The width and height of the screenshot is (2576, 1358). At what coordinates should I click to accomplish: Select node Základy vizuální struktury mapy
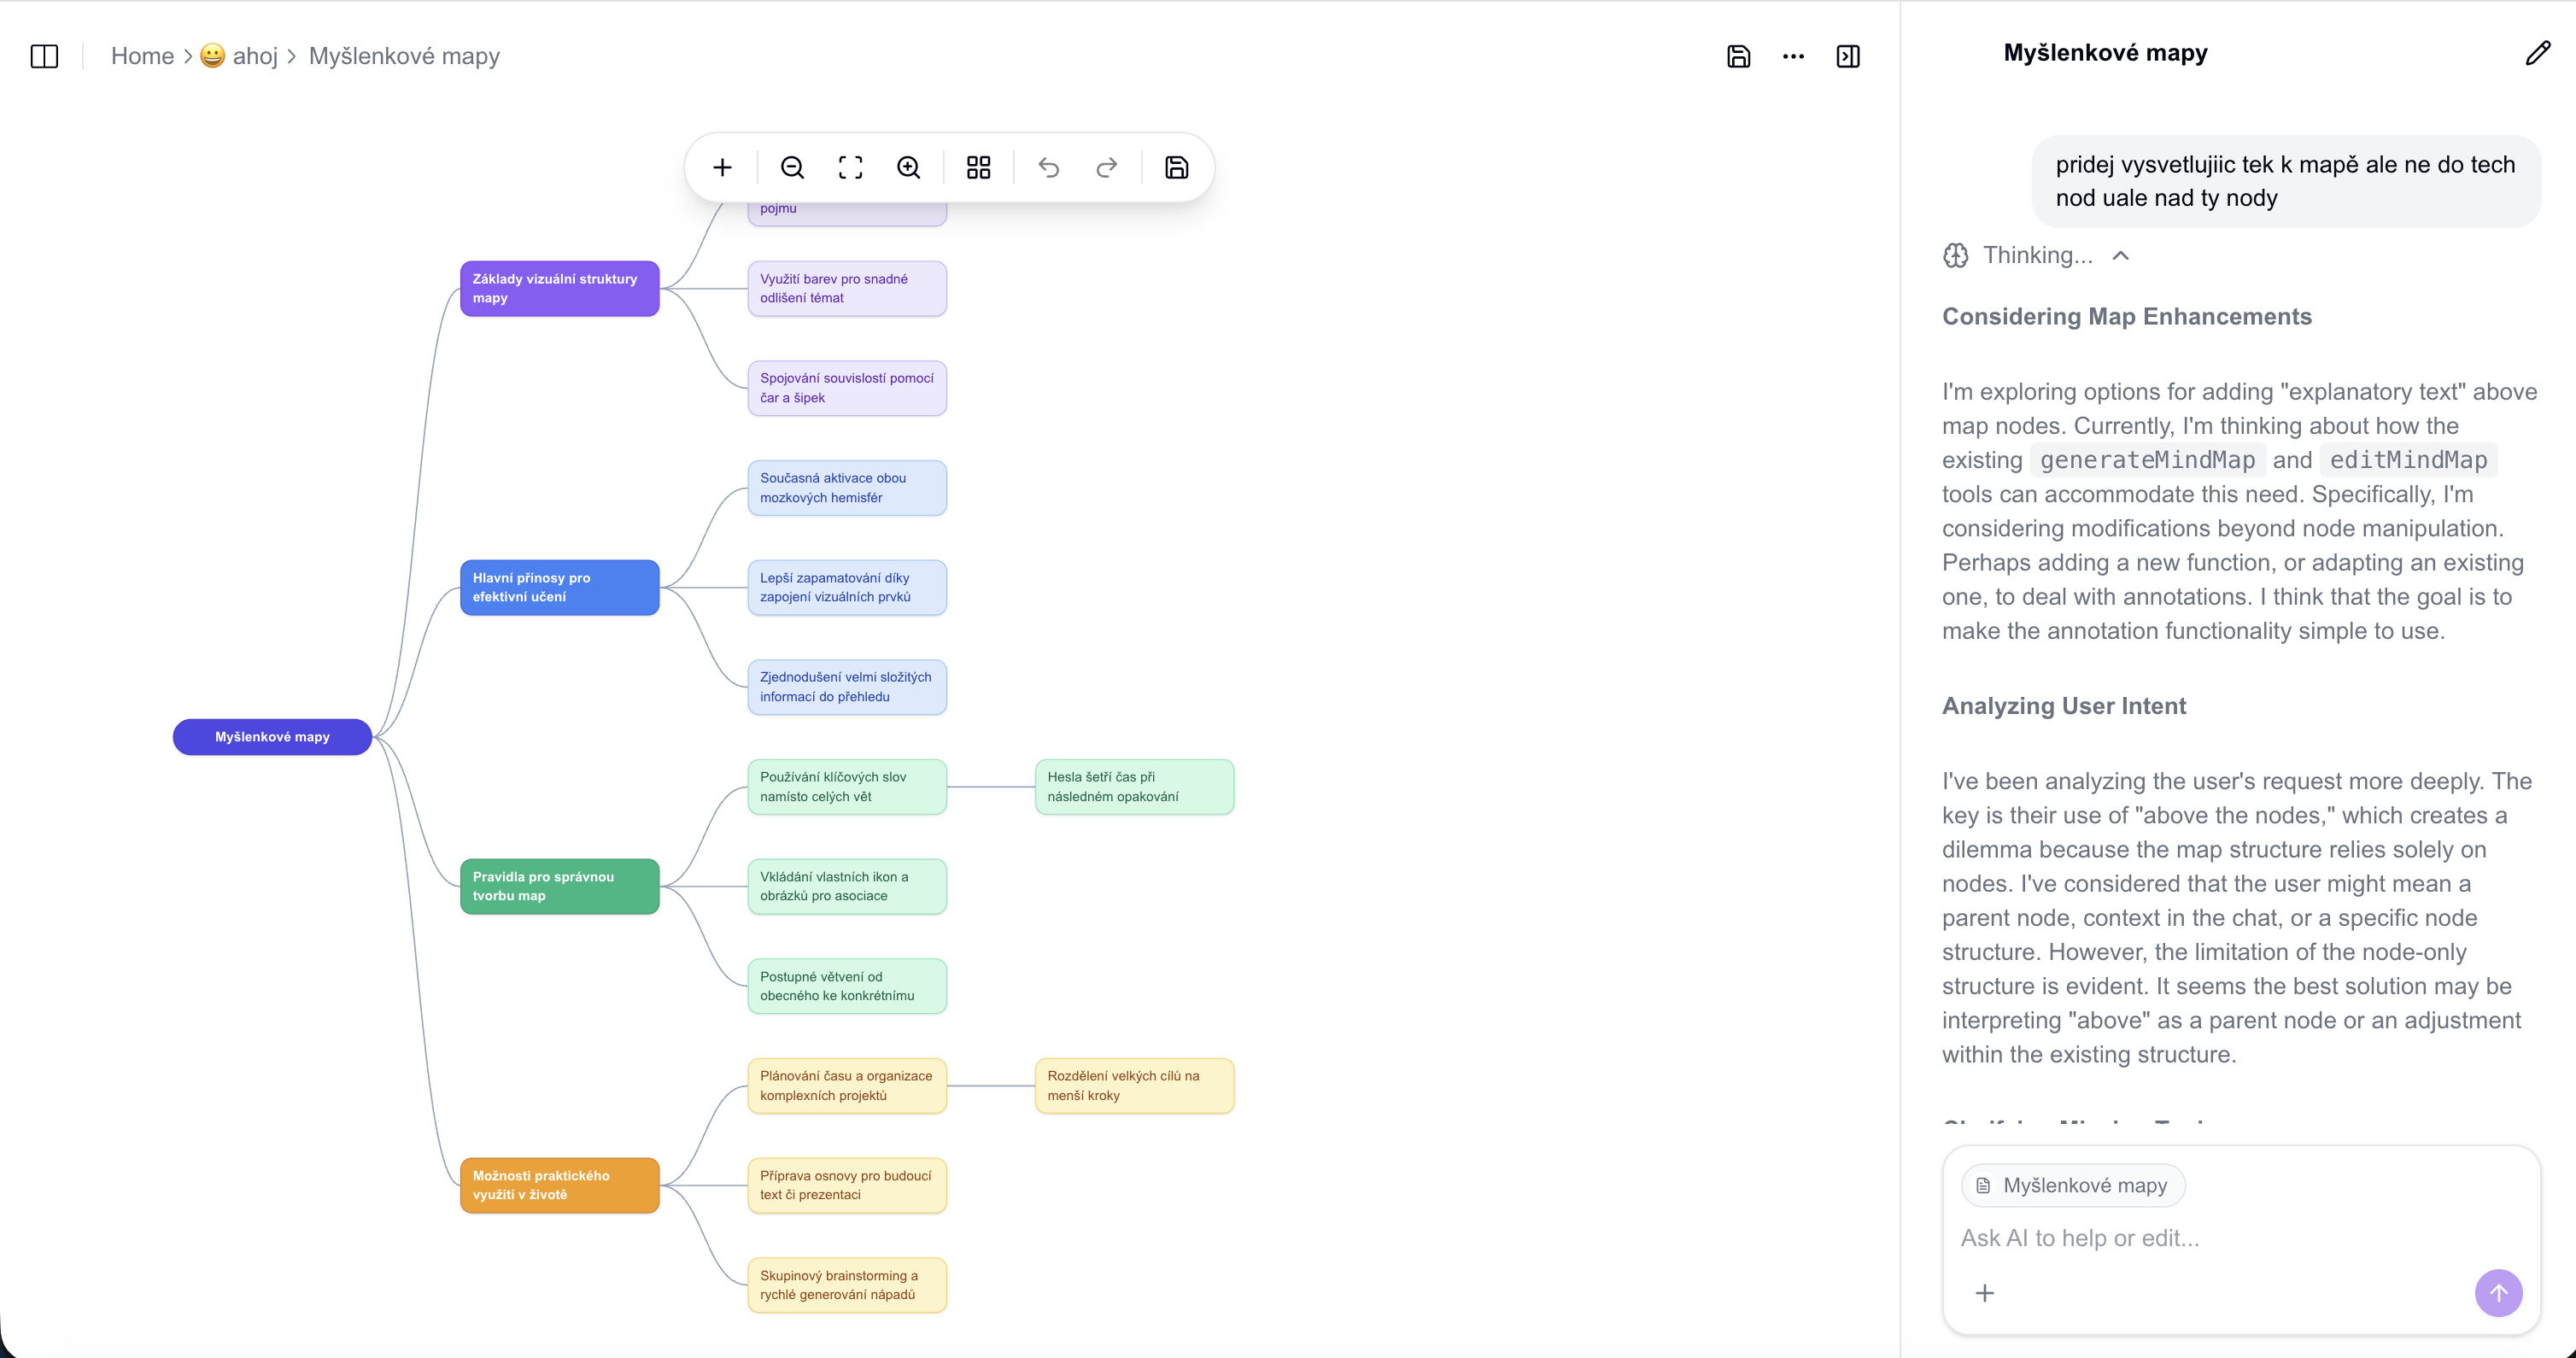559,288
